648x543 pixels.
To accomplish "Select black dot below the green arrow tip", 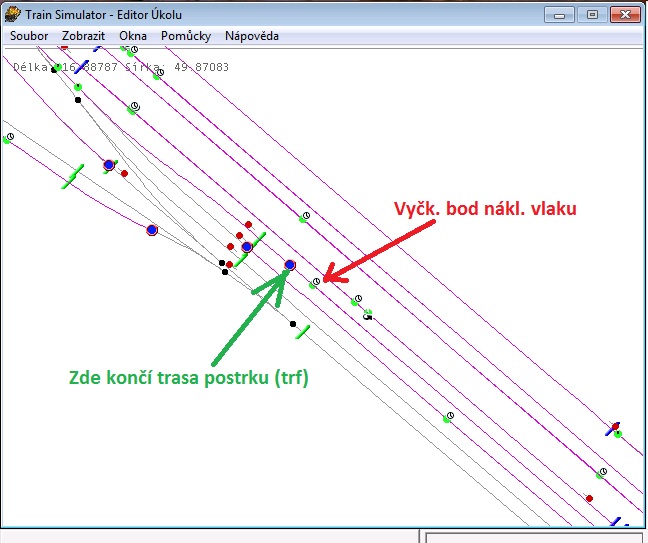I will pyautogui.click(x=292, y=324).
